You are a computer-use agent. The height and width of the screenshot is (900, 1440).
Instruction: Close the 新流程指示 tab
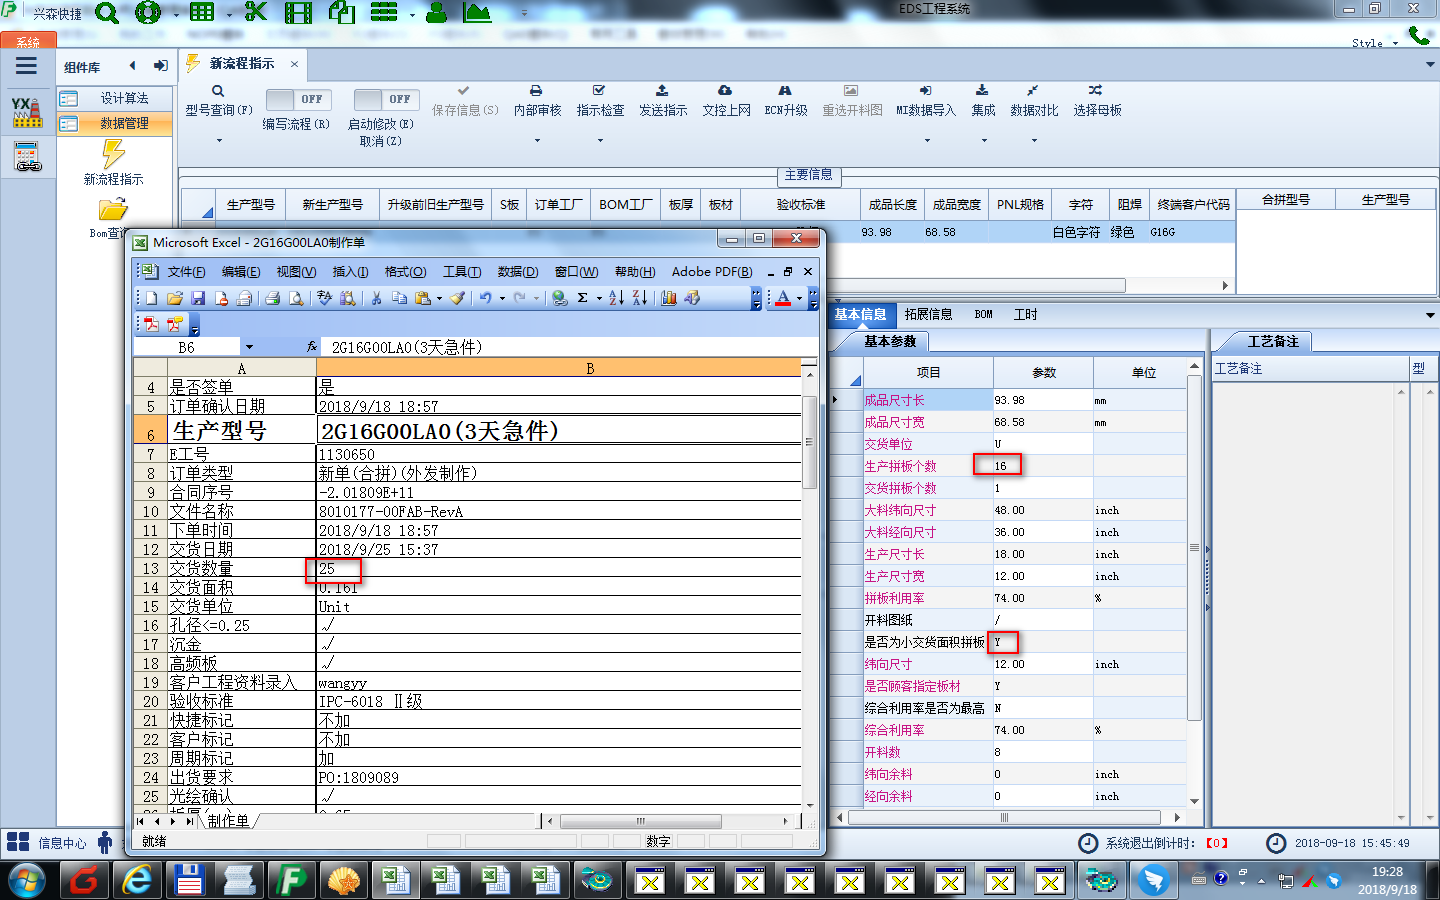point(294,64)
